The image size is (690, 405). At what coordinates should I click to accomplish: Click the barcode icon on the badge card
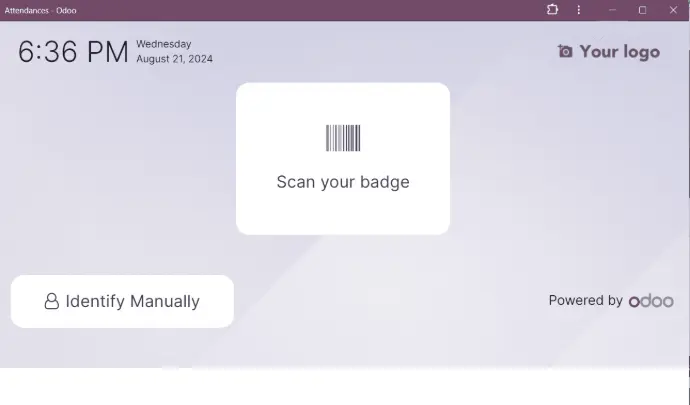[343, 138]
